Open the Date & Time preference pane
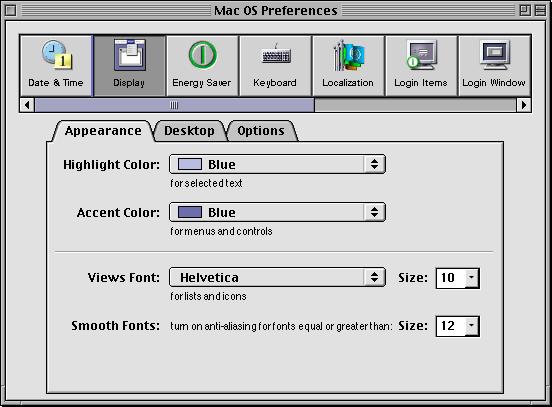552x407 pixels. click(56, 65)
